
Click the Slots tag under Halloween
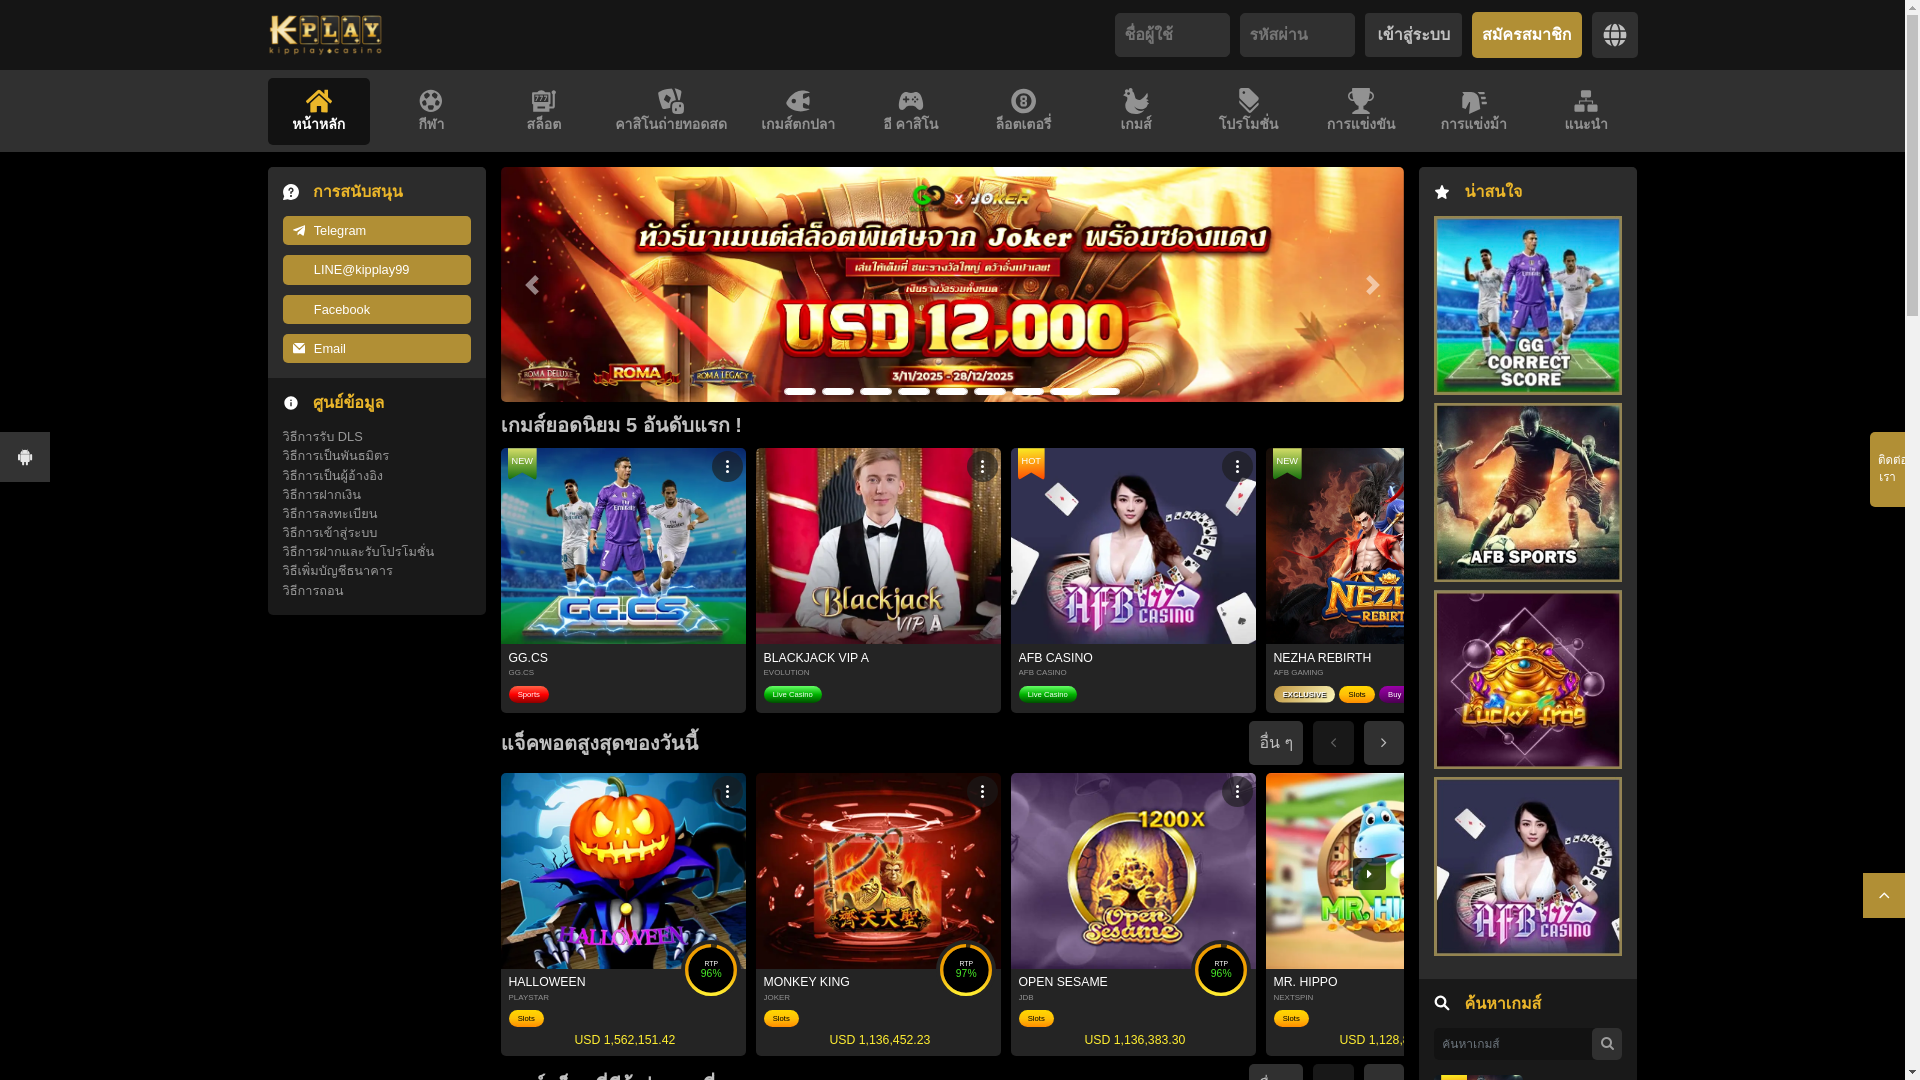[526, 1019]
